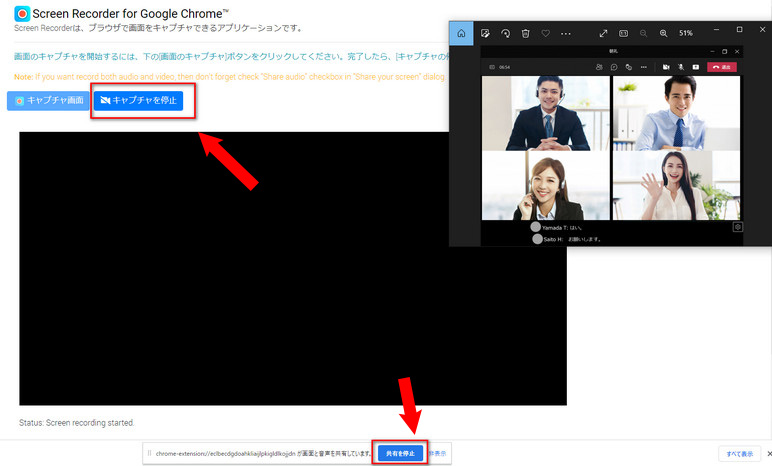
Task: Zoom out of the image
Action: [x=644, y=33]
